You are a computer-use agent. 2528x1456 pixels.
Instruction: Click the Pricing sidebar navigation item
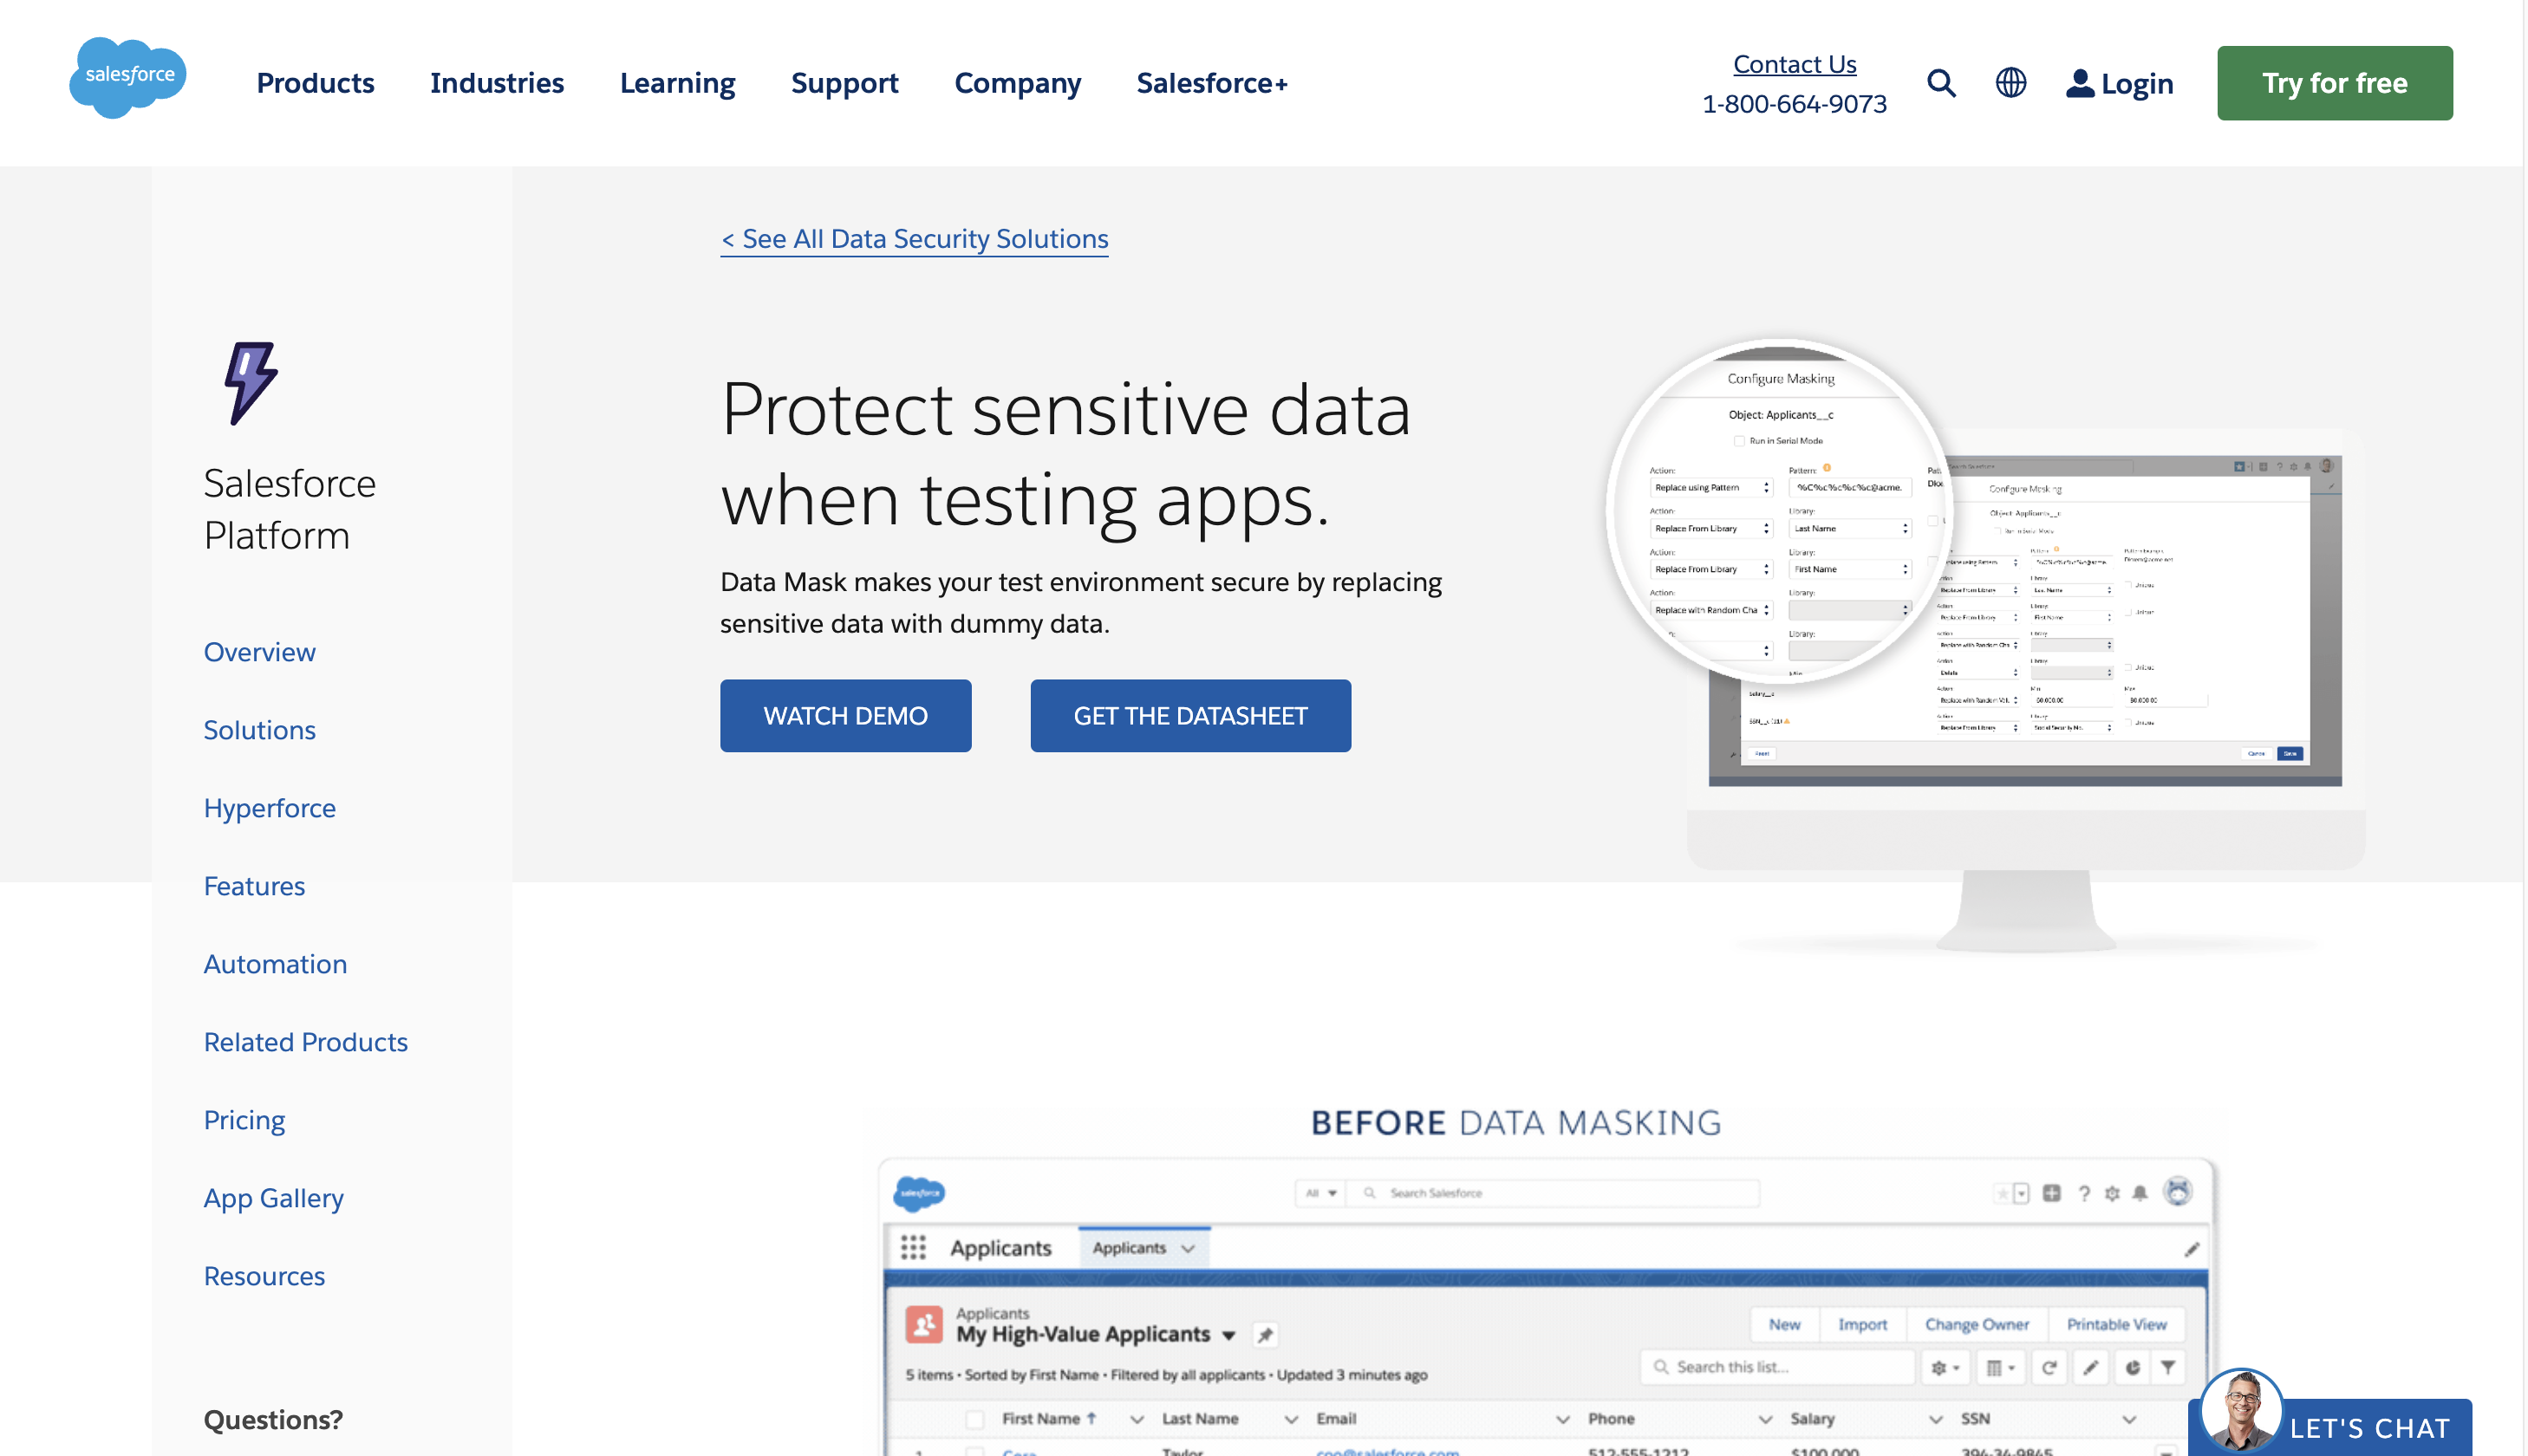point(244,1118)
